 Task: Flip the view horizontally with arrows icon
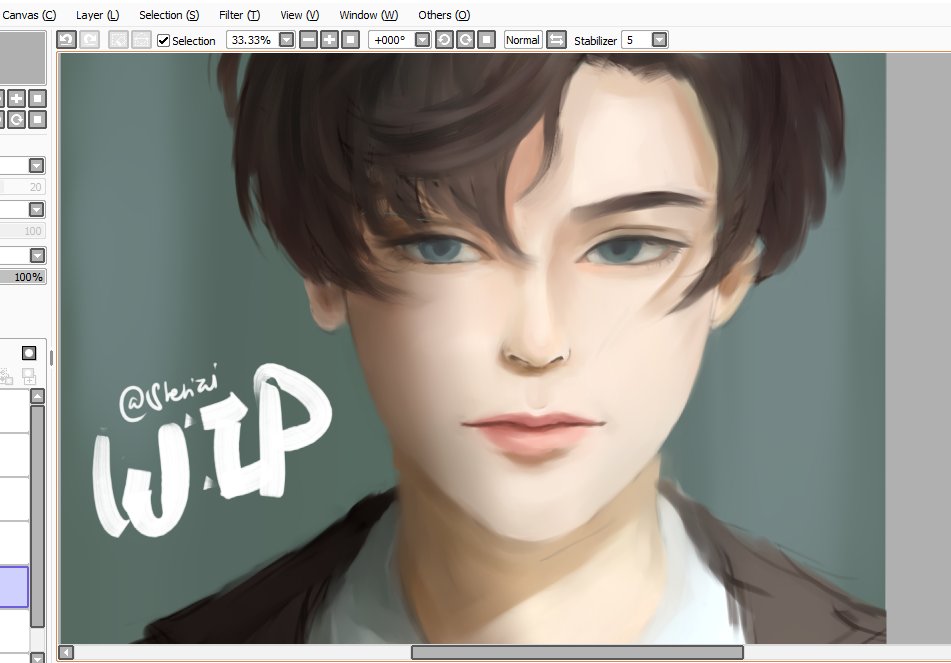(x=556, y=40)
